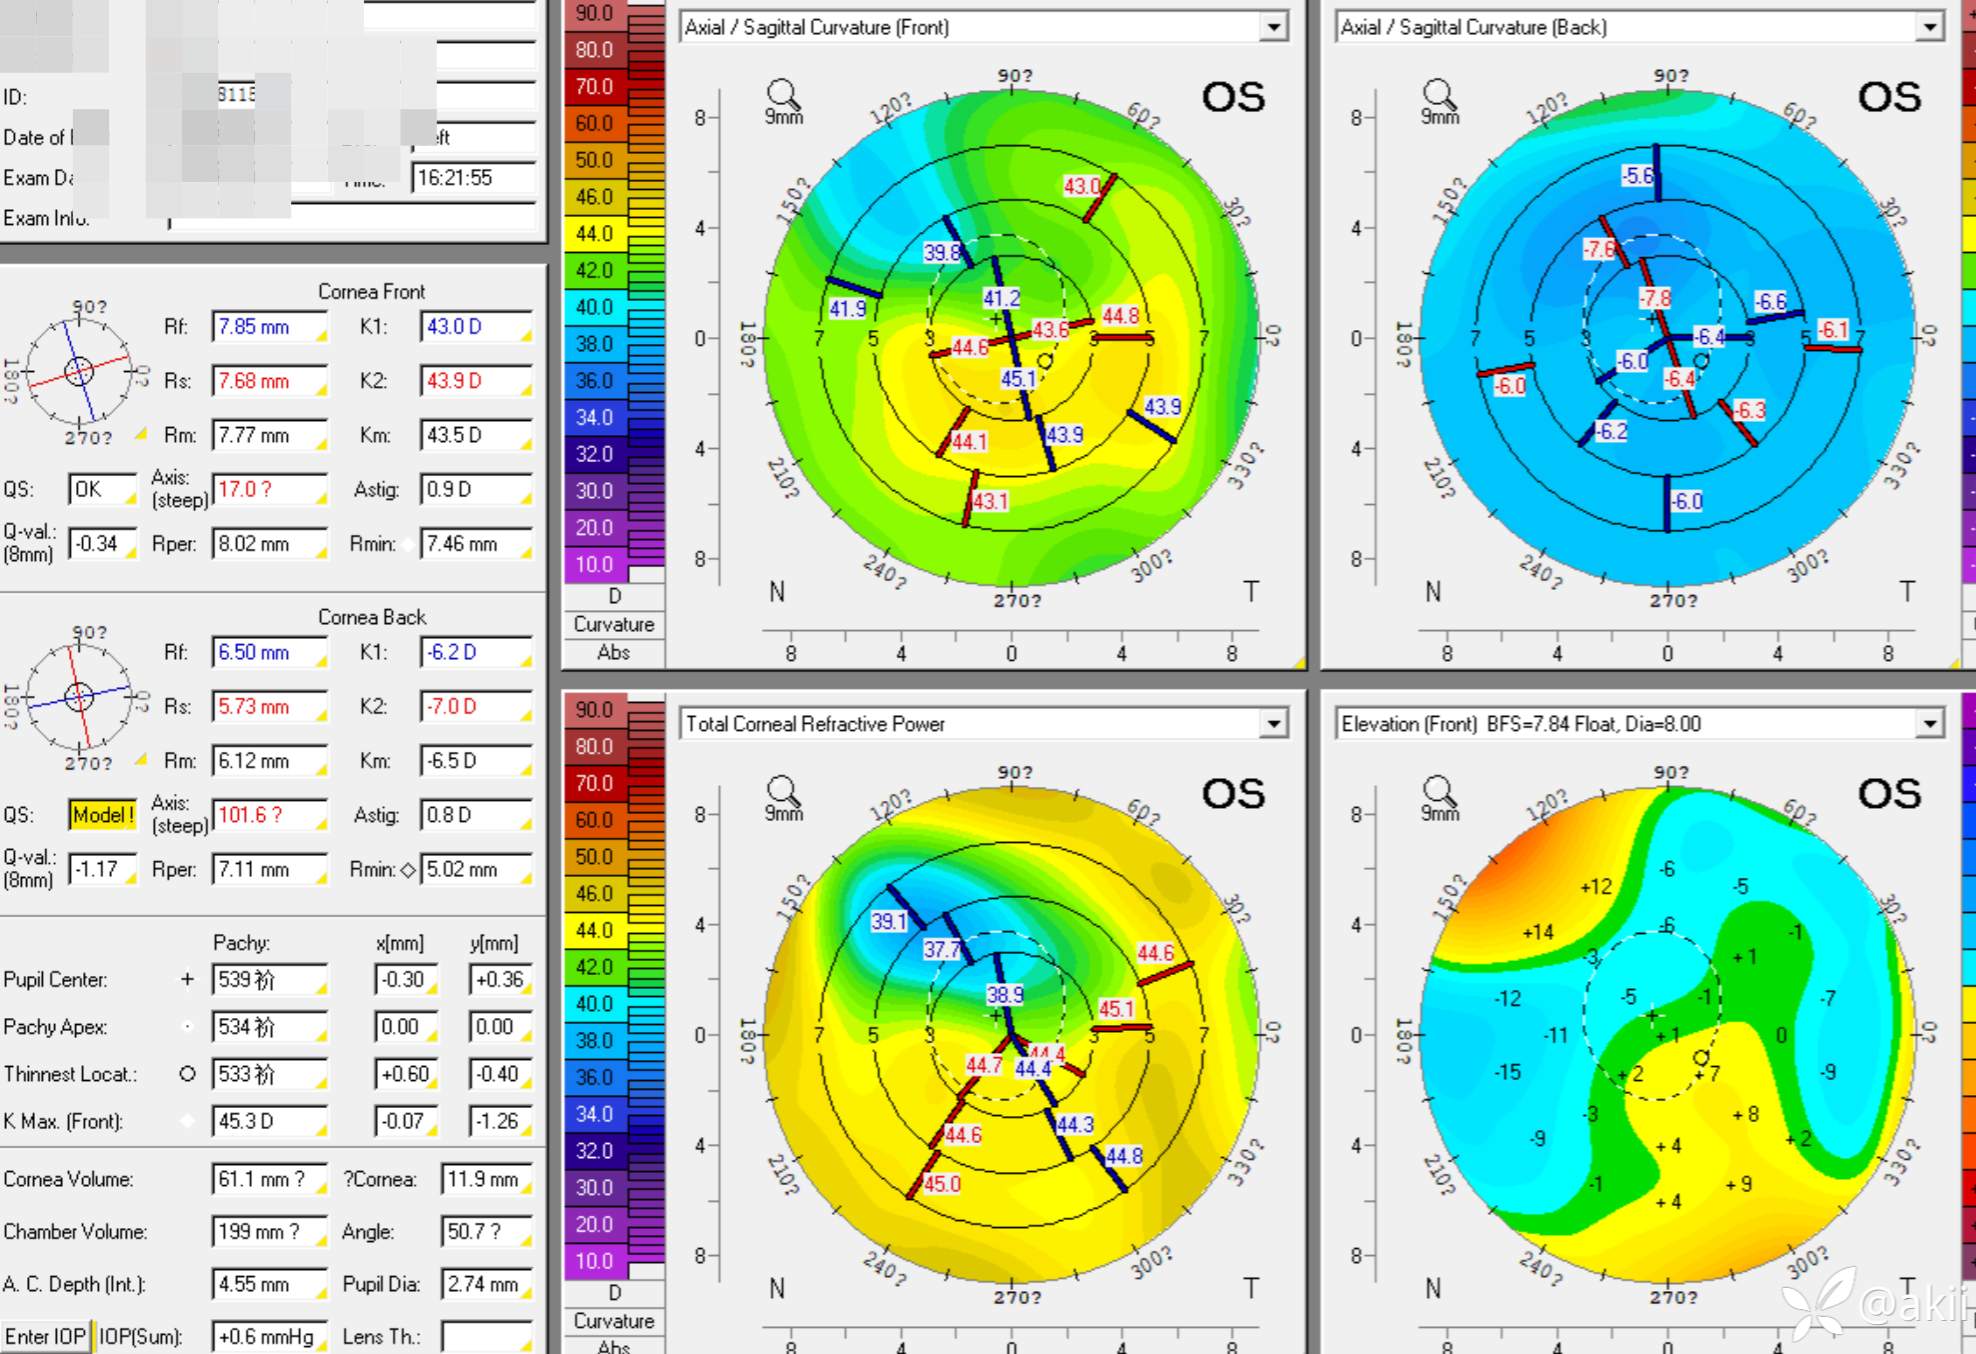The height and width of the screenshot is (1354, 1976).
Task: Click the Cornea Back axis compass diagram
Action: pyautogui.click(x=79, y=697)
